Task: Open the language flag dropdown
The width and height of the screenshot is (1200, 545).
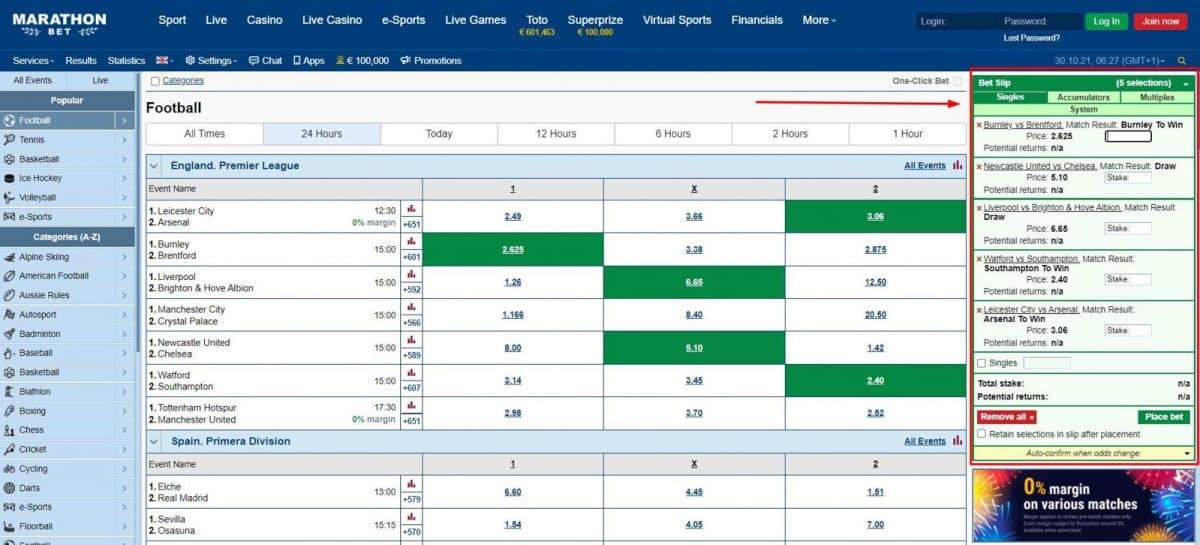Action: point(165,61)
